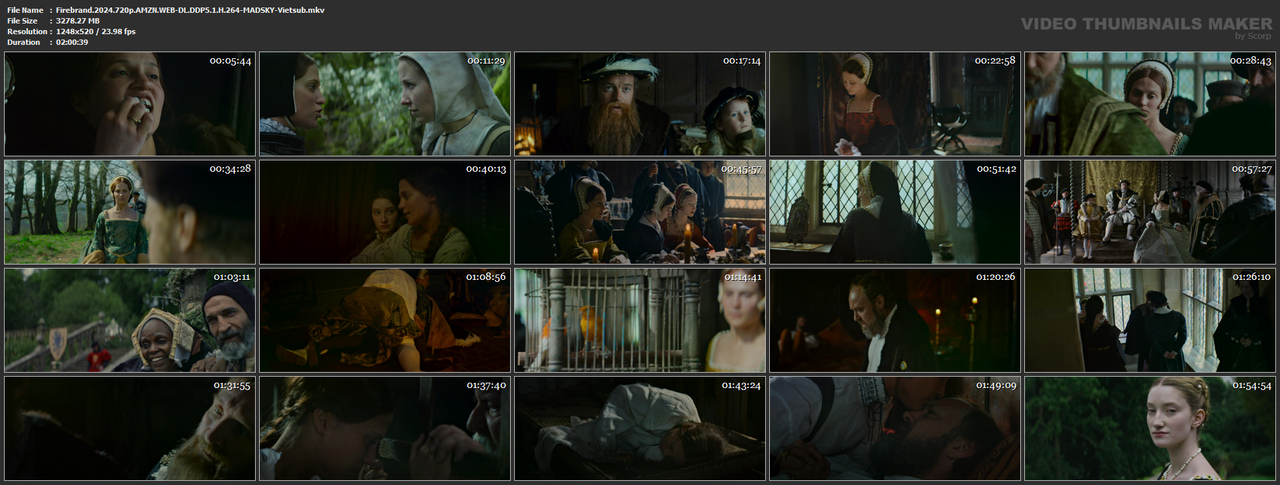Select the Firebrand .mkv file name text
This screenshot has height=485, width=1280.
pyautogui.click(x=190, y=10)
